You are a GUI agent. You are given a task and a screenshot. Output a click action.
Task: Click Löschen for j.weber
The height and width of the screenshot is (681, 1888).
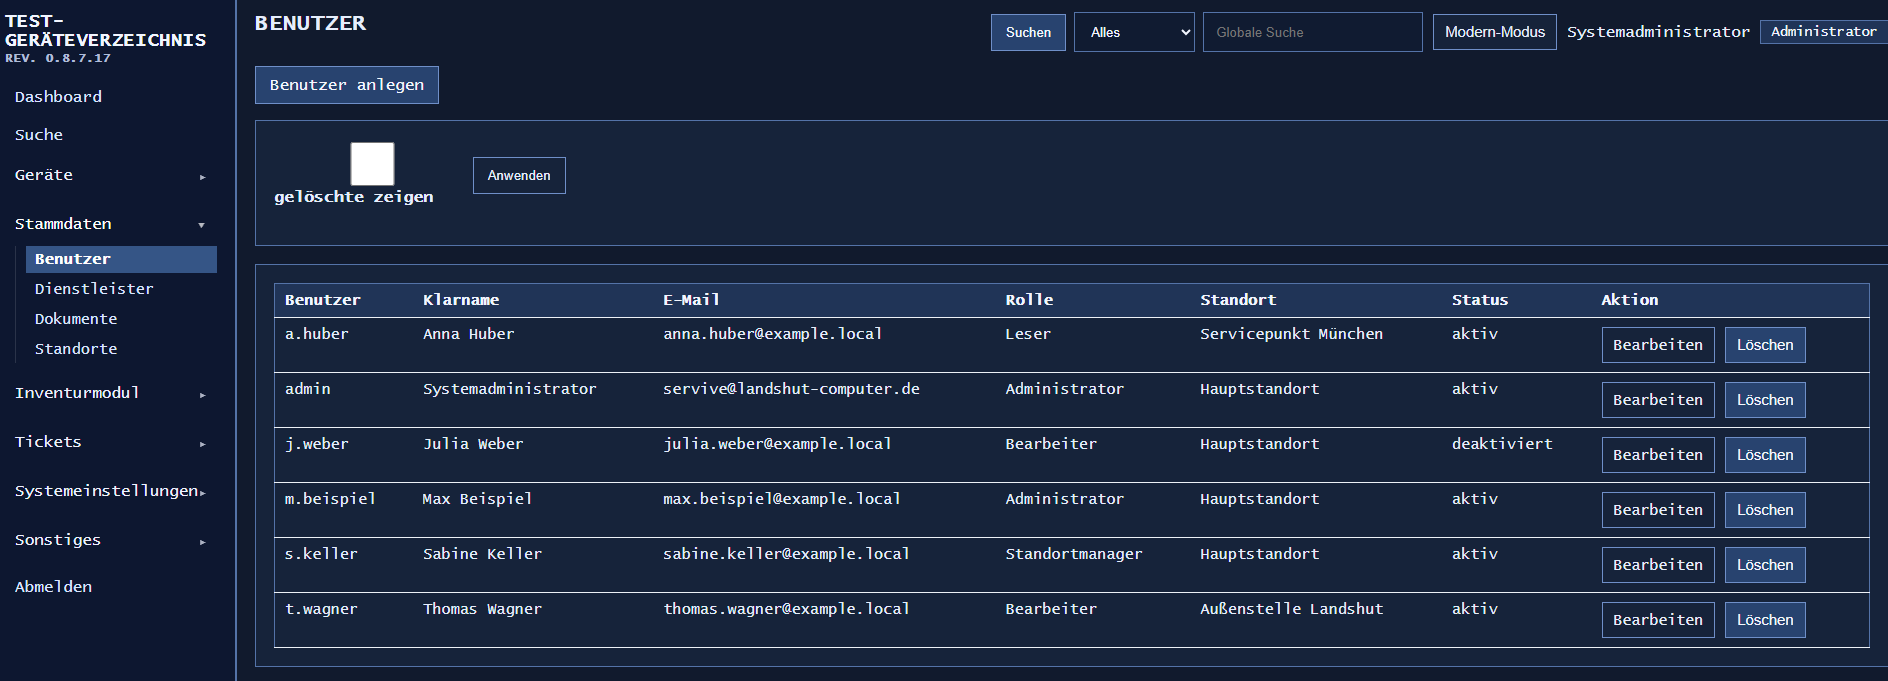pos(1765,455)
